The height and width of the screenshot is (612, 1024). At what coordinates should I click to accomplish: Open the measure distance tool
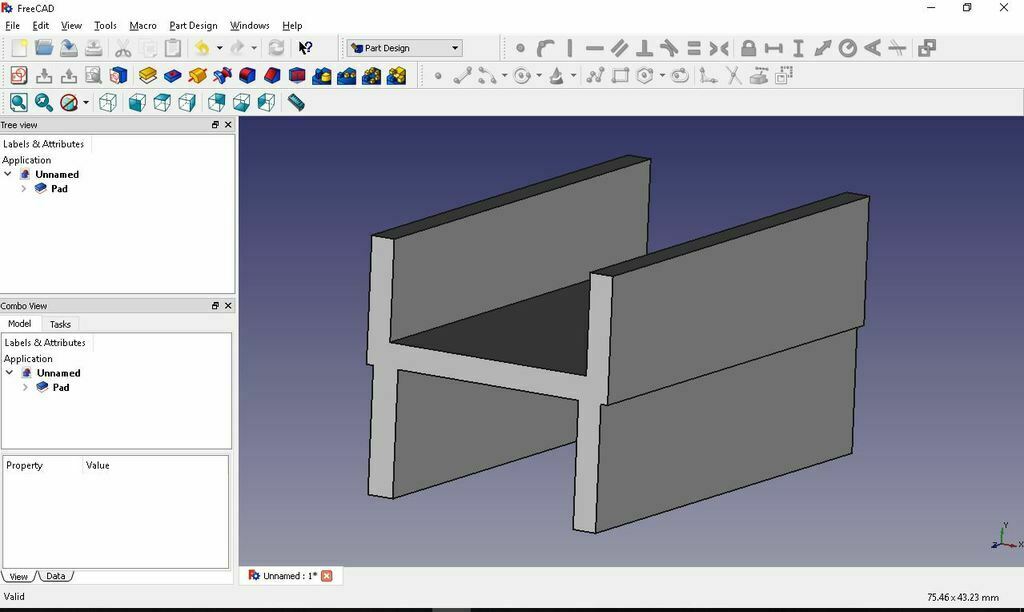296,102
